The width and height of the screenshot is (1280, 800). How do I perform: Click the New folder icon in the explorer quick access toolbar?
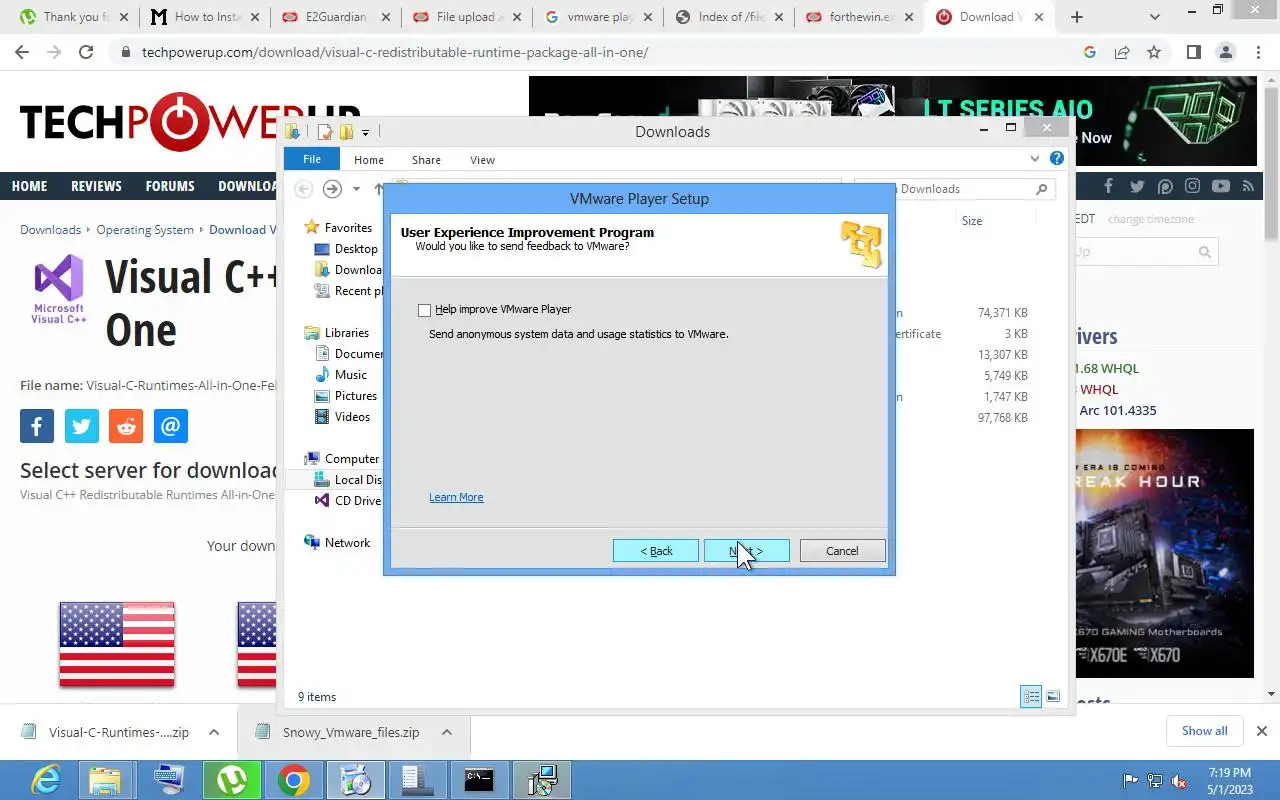click(x=346, y=132)
